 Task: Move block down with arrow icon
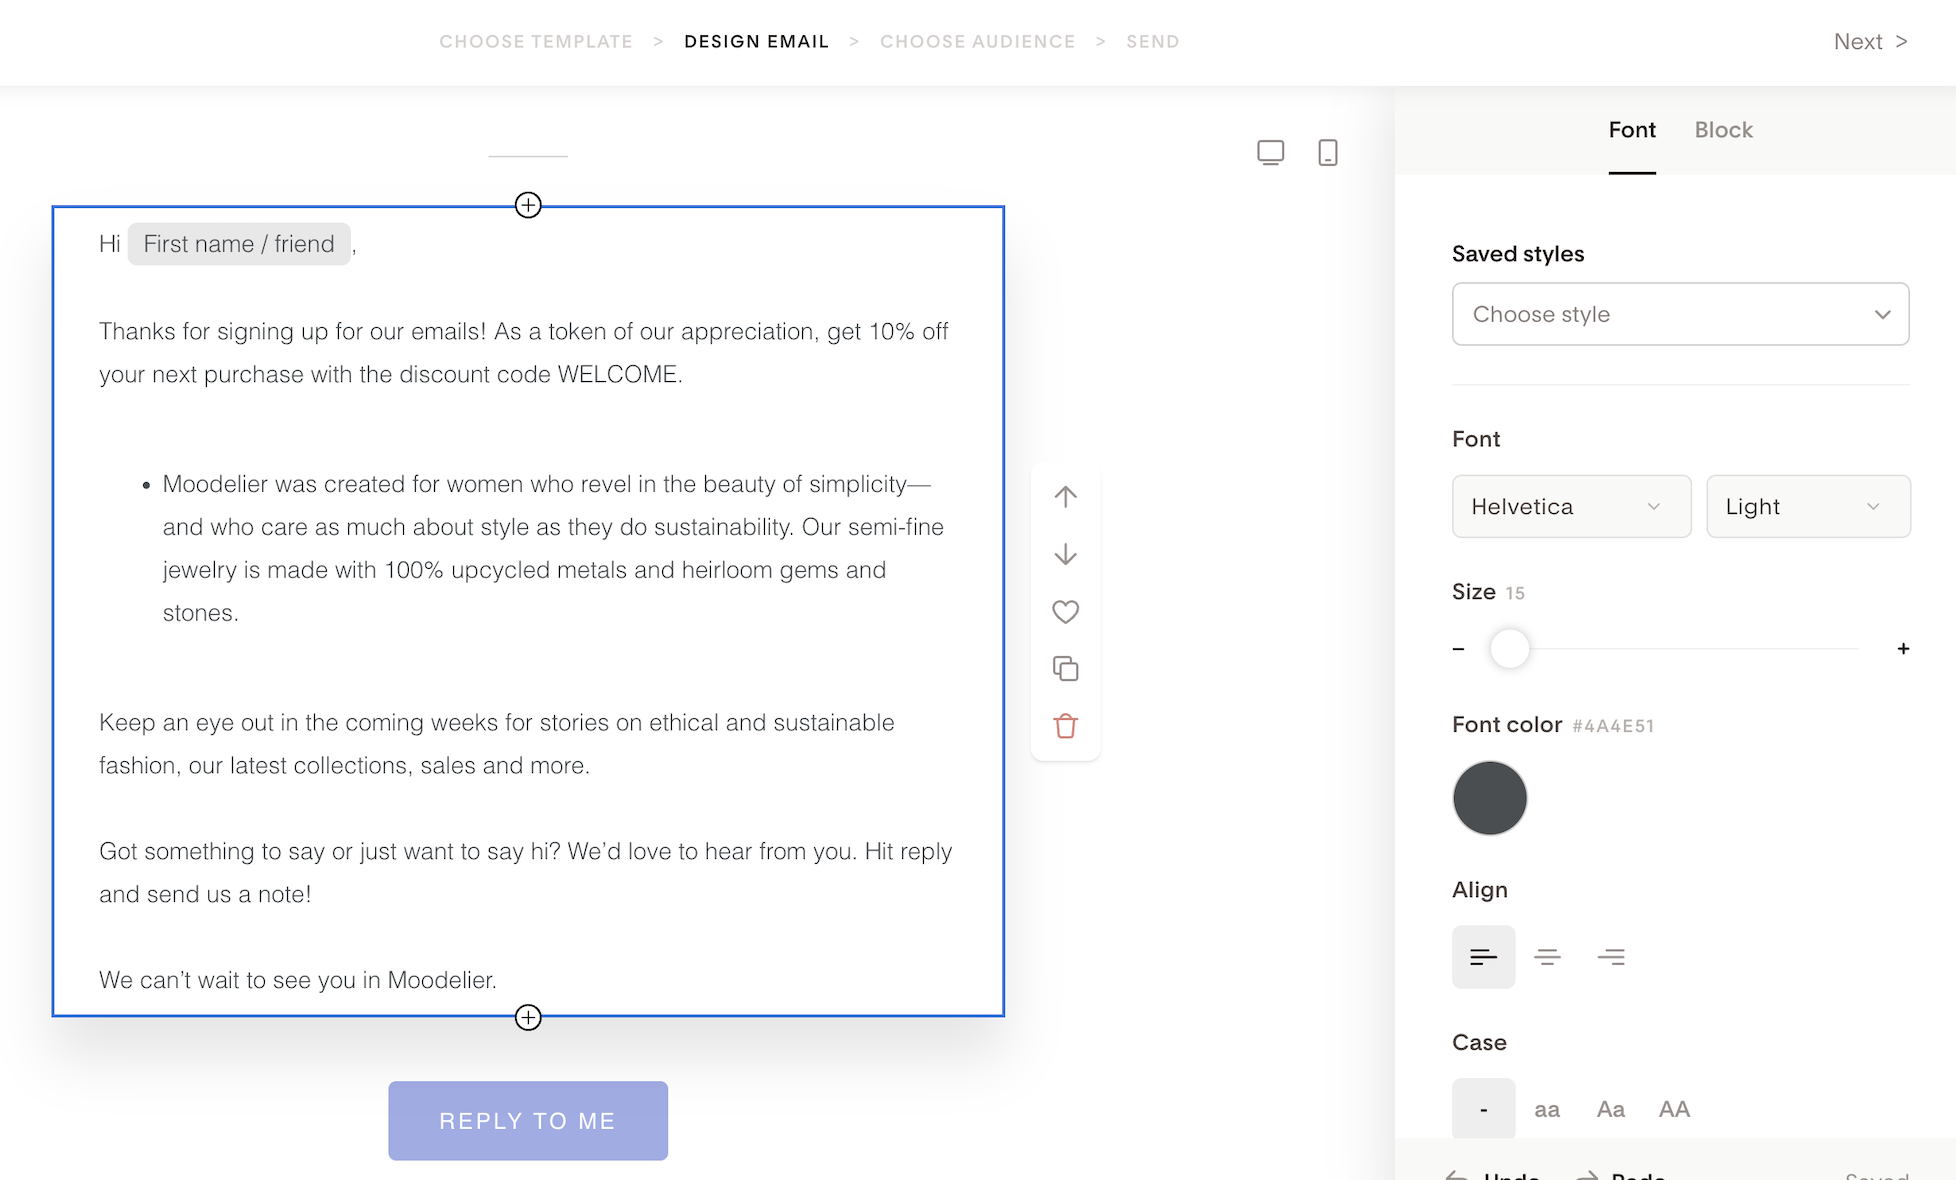(1065, 554)
